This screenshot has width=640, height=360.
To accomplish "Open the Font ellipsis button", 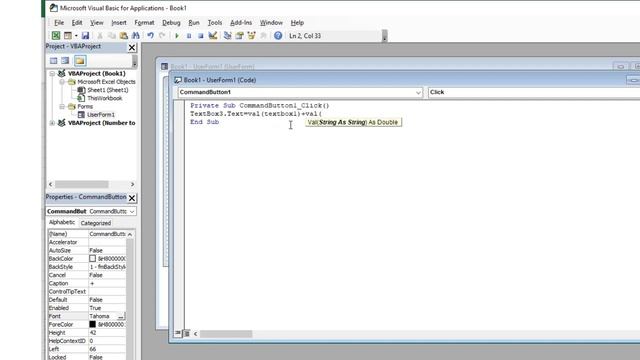I will coord(121,316).
